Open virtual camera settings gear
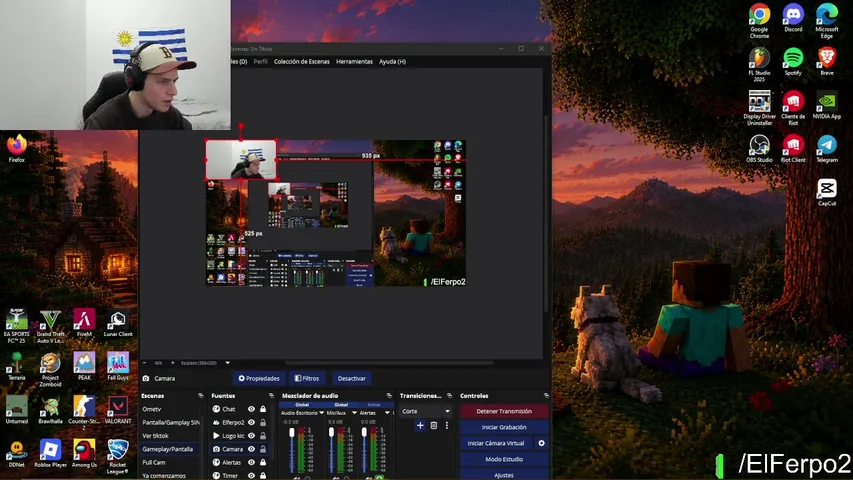The height and width of the screenshot is (480, 853). click(x=541, y=443)
